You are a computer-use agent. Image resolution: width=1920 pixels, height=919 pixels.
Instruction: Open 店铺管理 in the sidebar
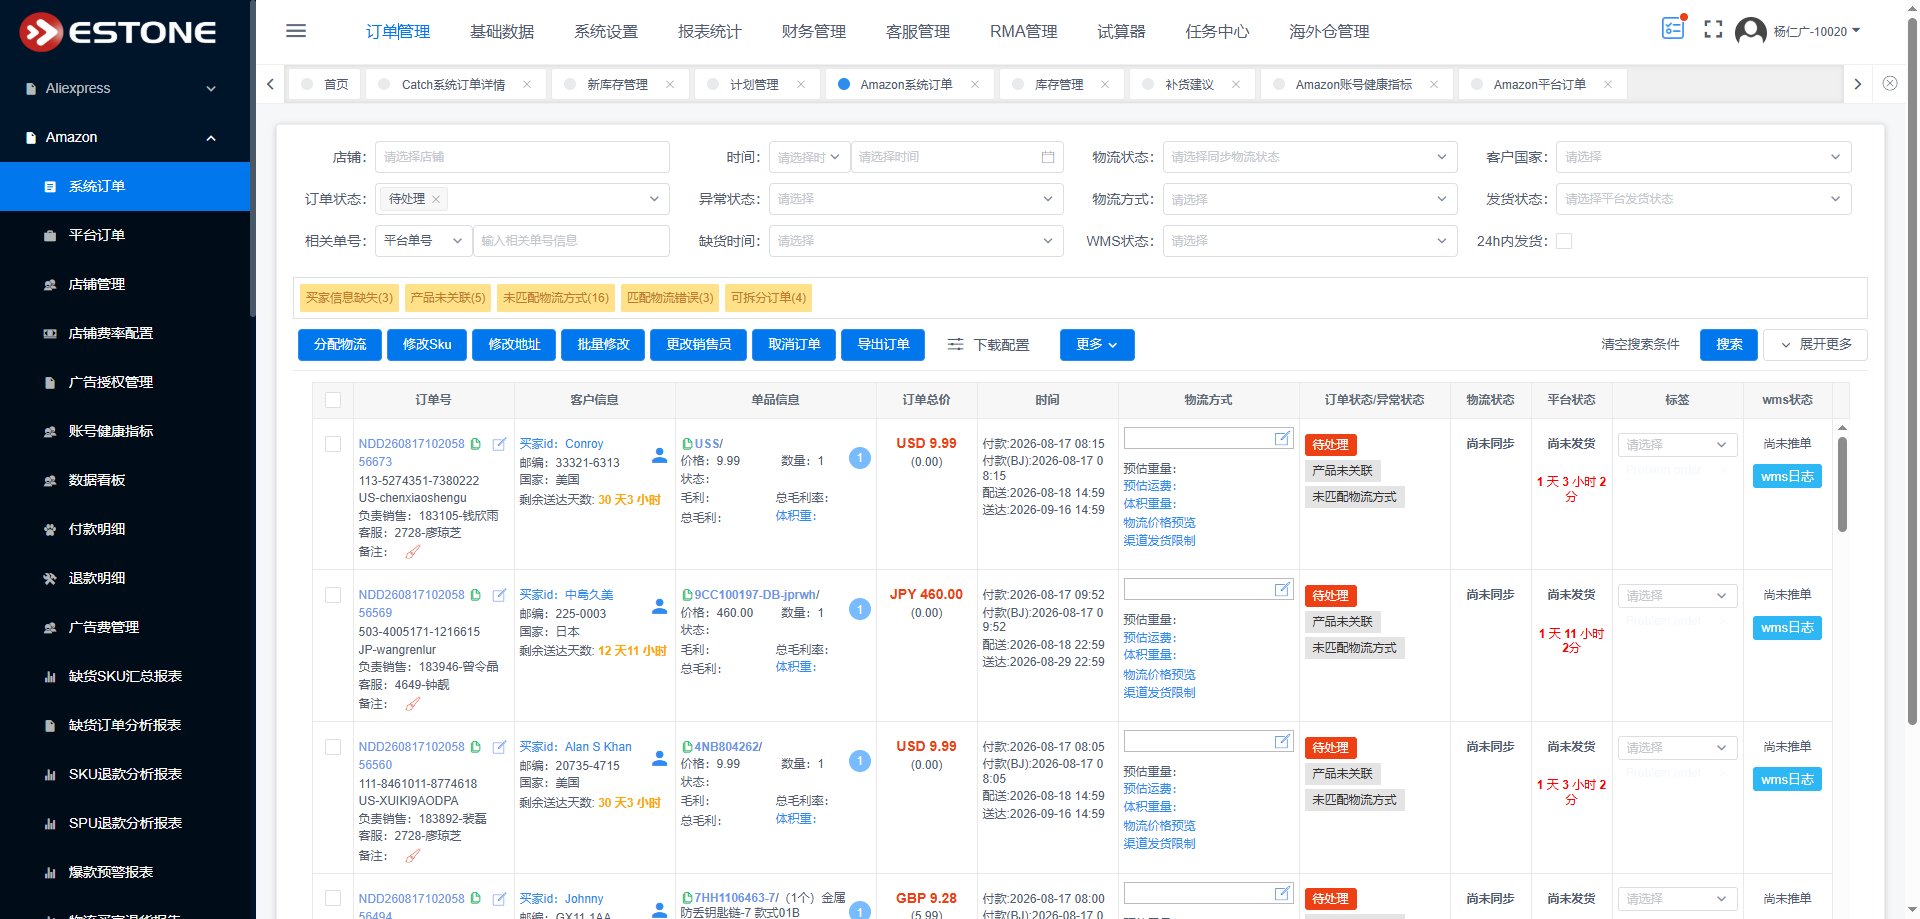click(96, 284)
